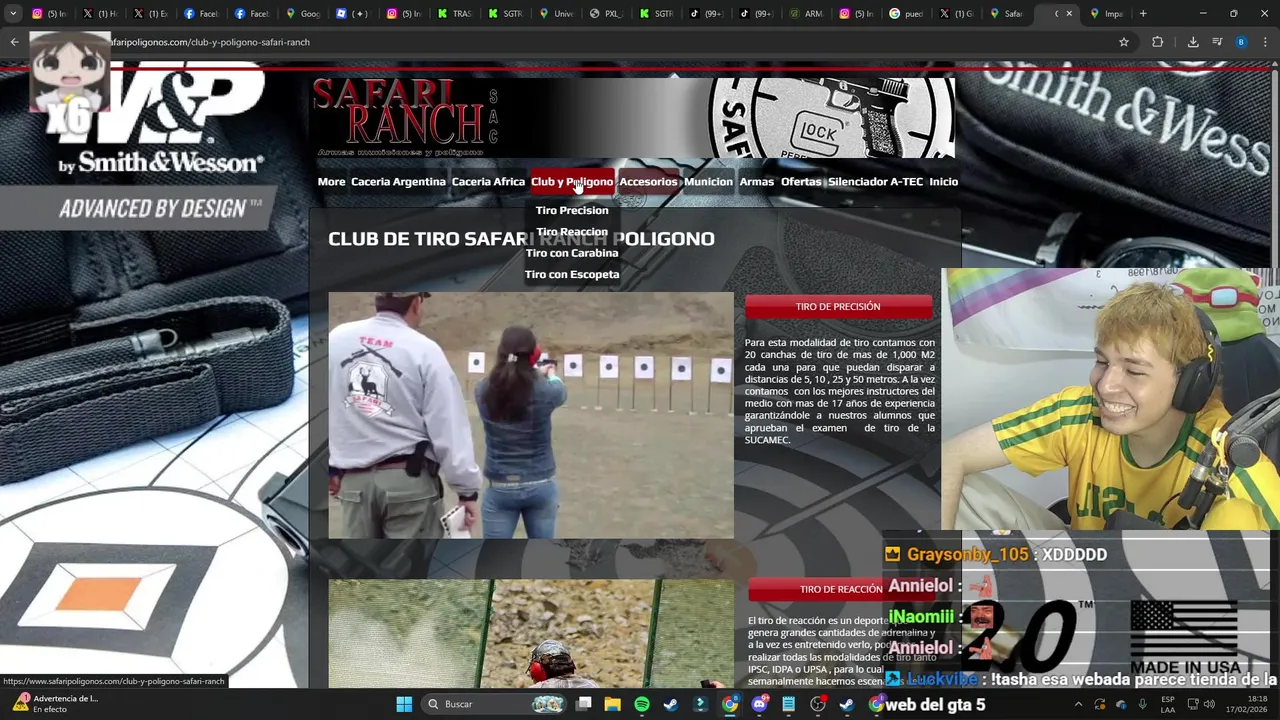Expand the system tray hidden icons chevron
Screen dimensions: 1280x720
pos(1078,704)
